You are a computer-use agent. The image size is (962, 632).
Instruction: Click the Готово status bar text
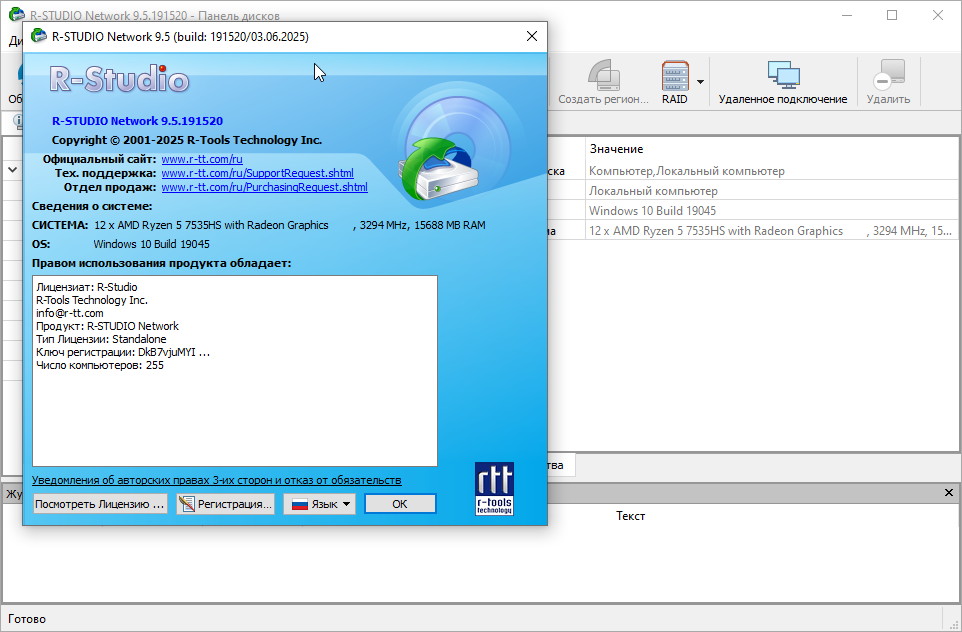coord(27,619)
